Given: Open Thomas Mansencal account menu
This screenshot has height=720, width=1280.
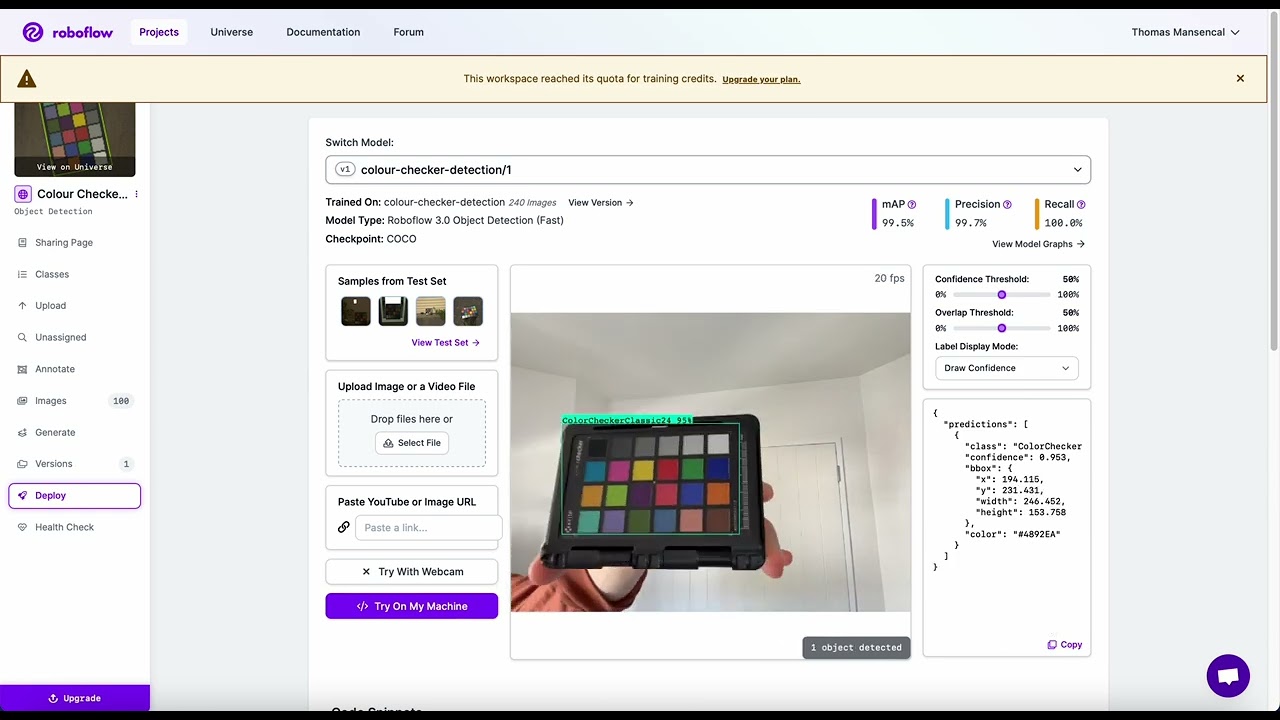Looking at the screenshot, I should coord(1185,32).
